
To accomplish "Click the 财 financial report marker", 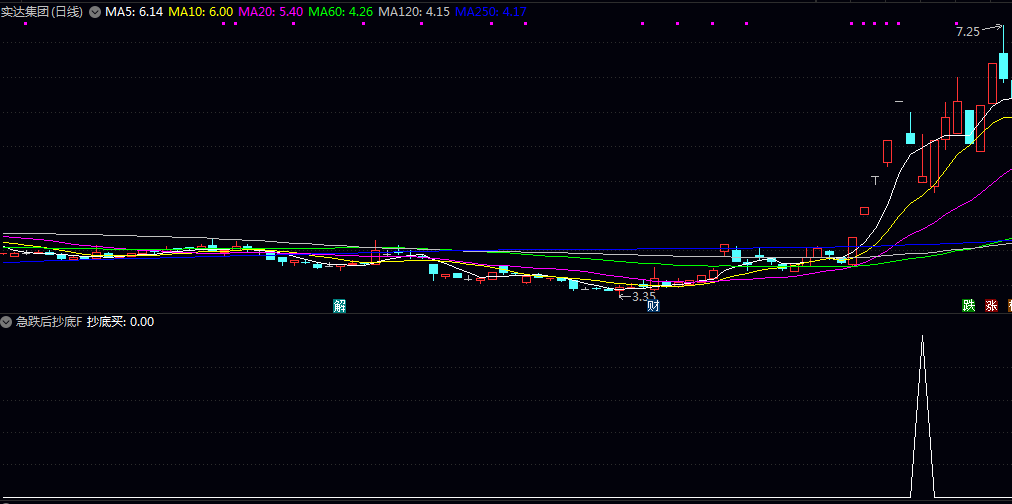I will point(653,306).
